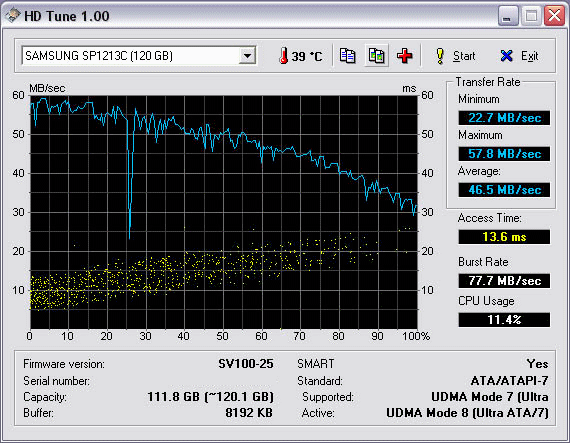Copy results to clipboard icon

click(x=348, y=56)
